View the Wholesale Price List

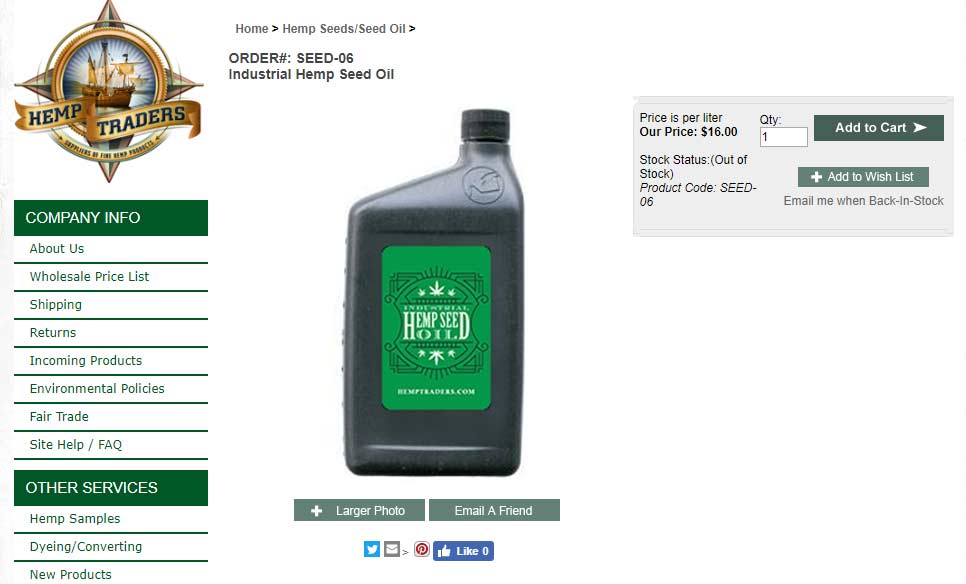click(x=89, y=277)
